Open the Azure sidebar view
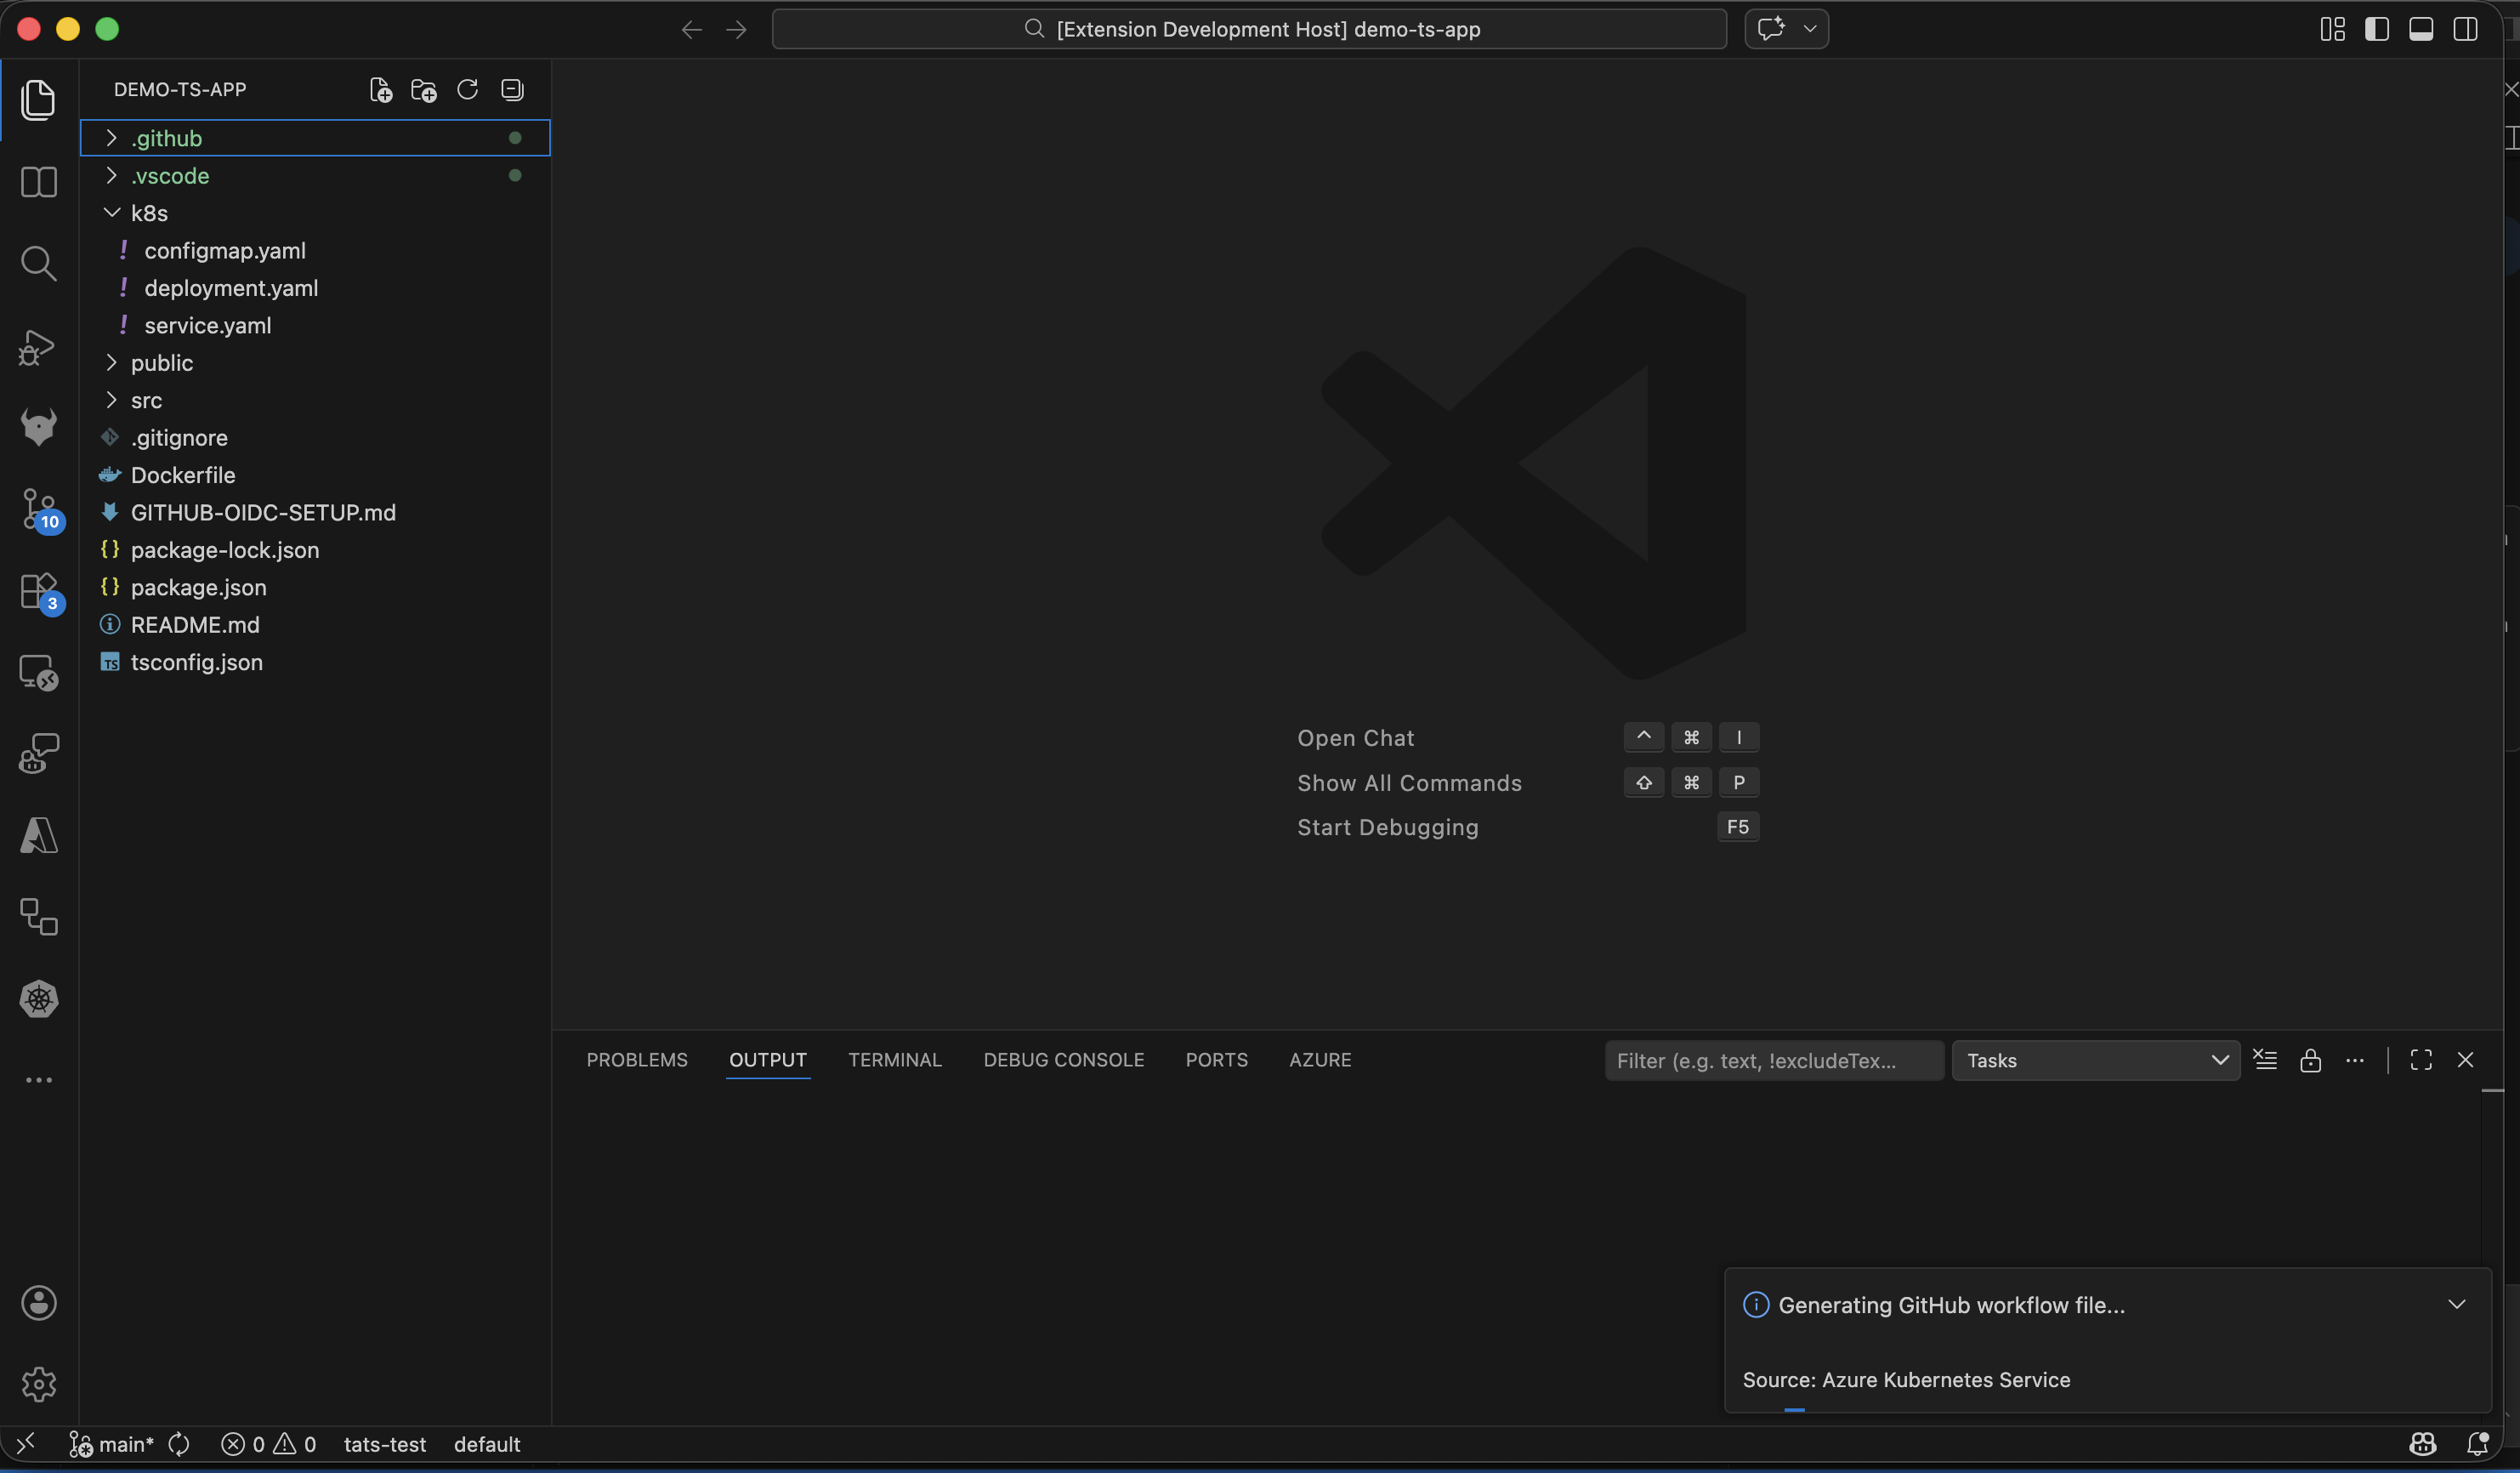This screenshot has width=2520, height=1473. 39,836
